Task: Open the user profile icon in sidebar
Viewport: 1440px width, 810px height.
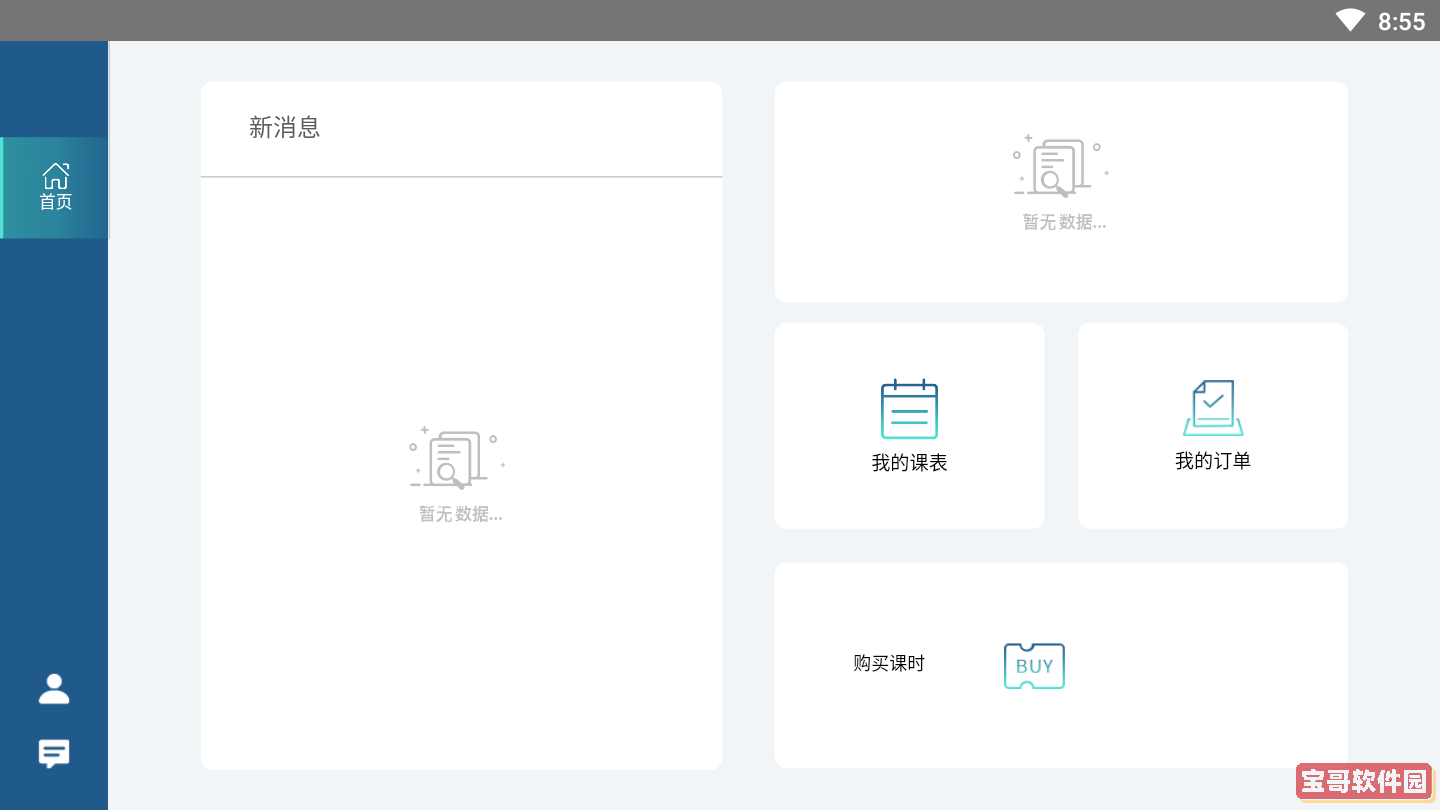Action: pos(54,689)
